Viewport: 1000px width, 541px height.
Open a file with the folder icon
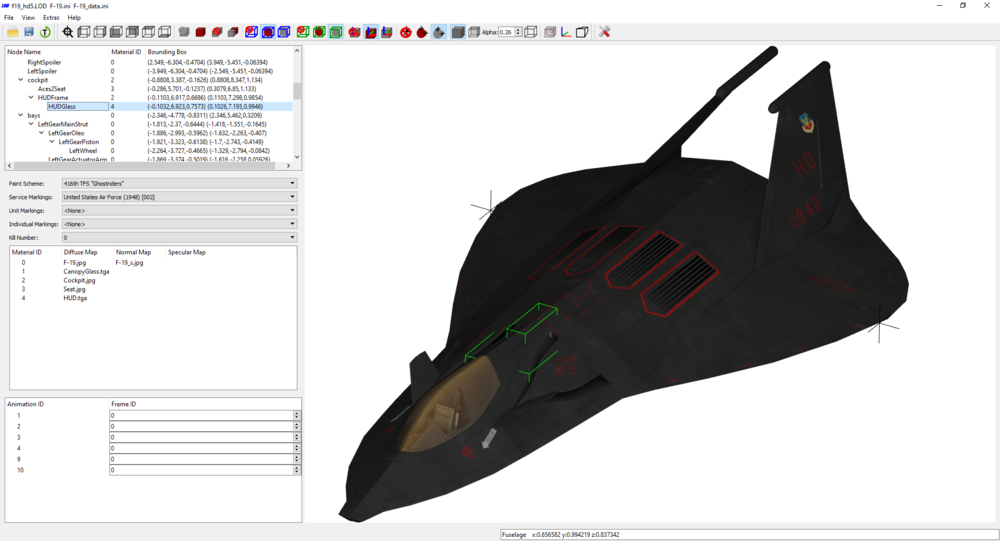(13, 32)
